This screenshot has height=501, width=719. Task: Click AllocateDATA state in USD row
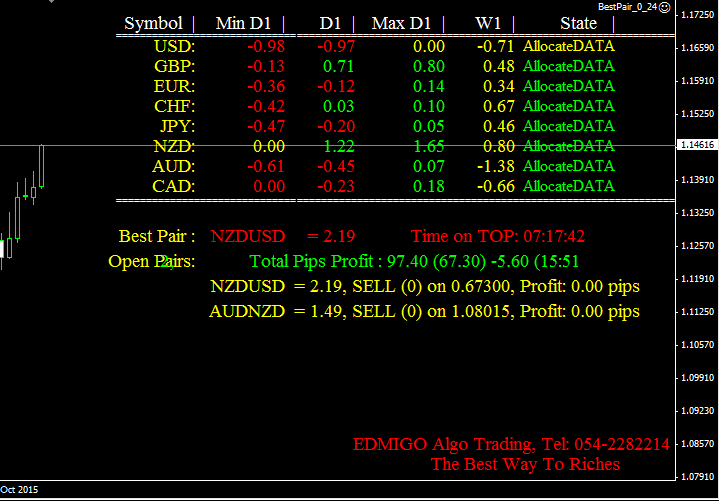tap(569, 46)
